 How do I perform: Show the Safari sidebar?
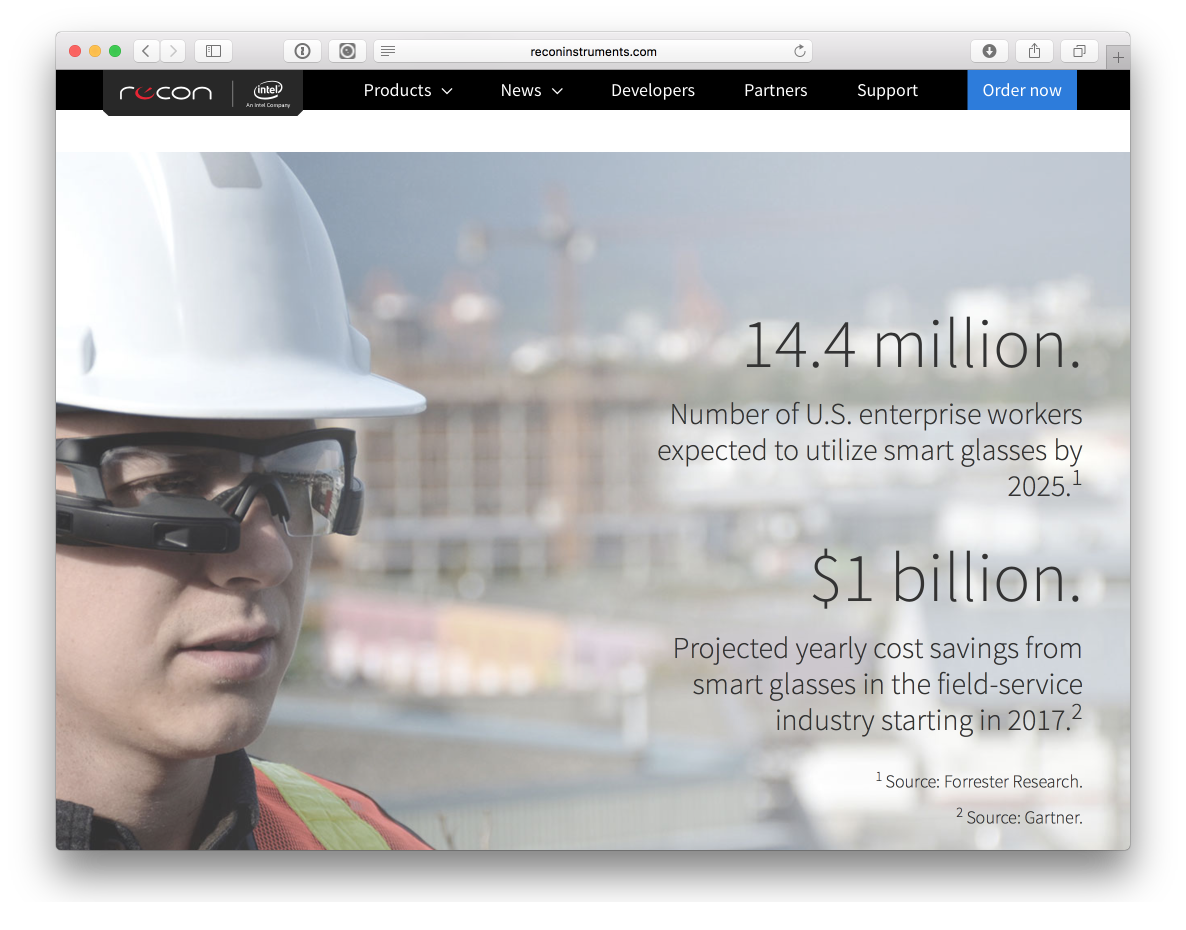pyautogui.click(x=213, y=51)
